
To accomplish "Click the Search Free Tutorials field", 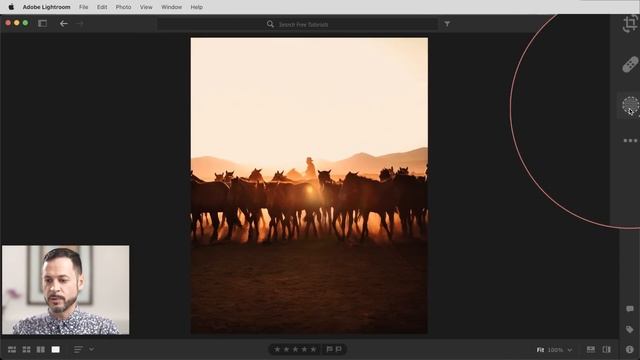I will click(x=298, y=24).
